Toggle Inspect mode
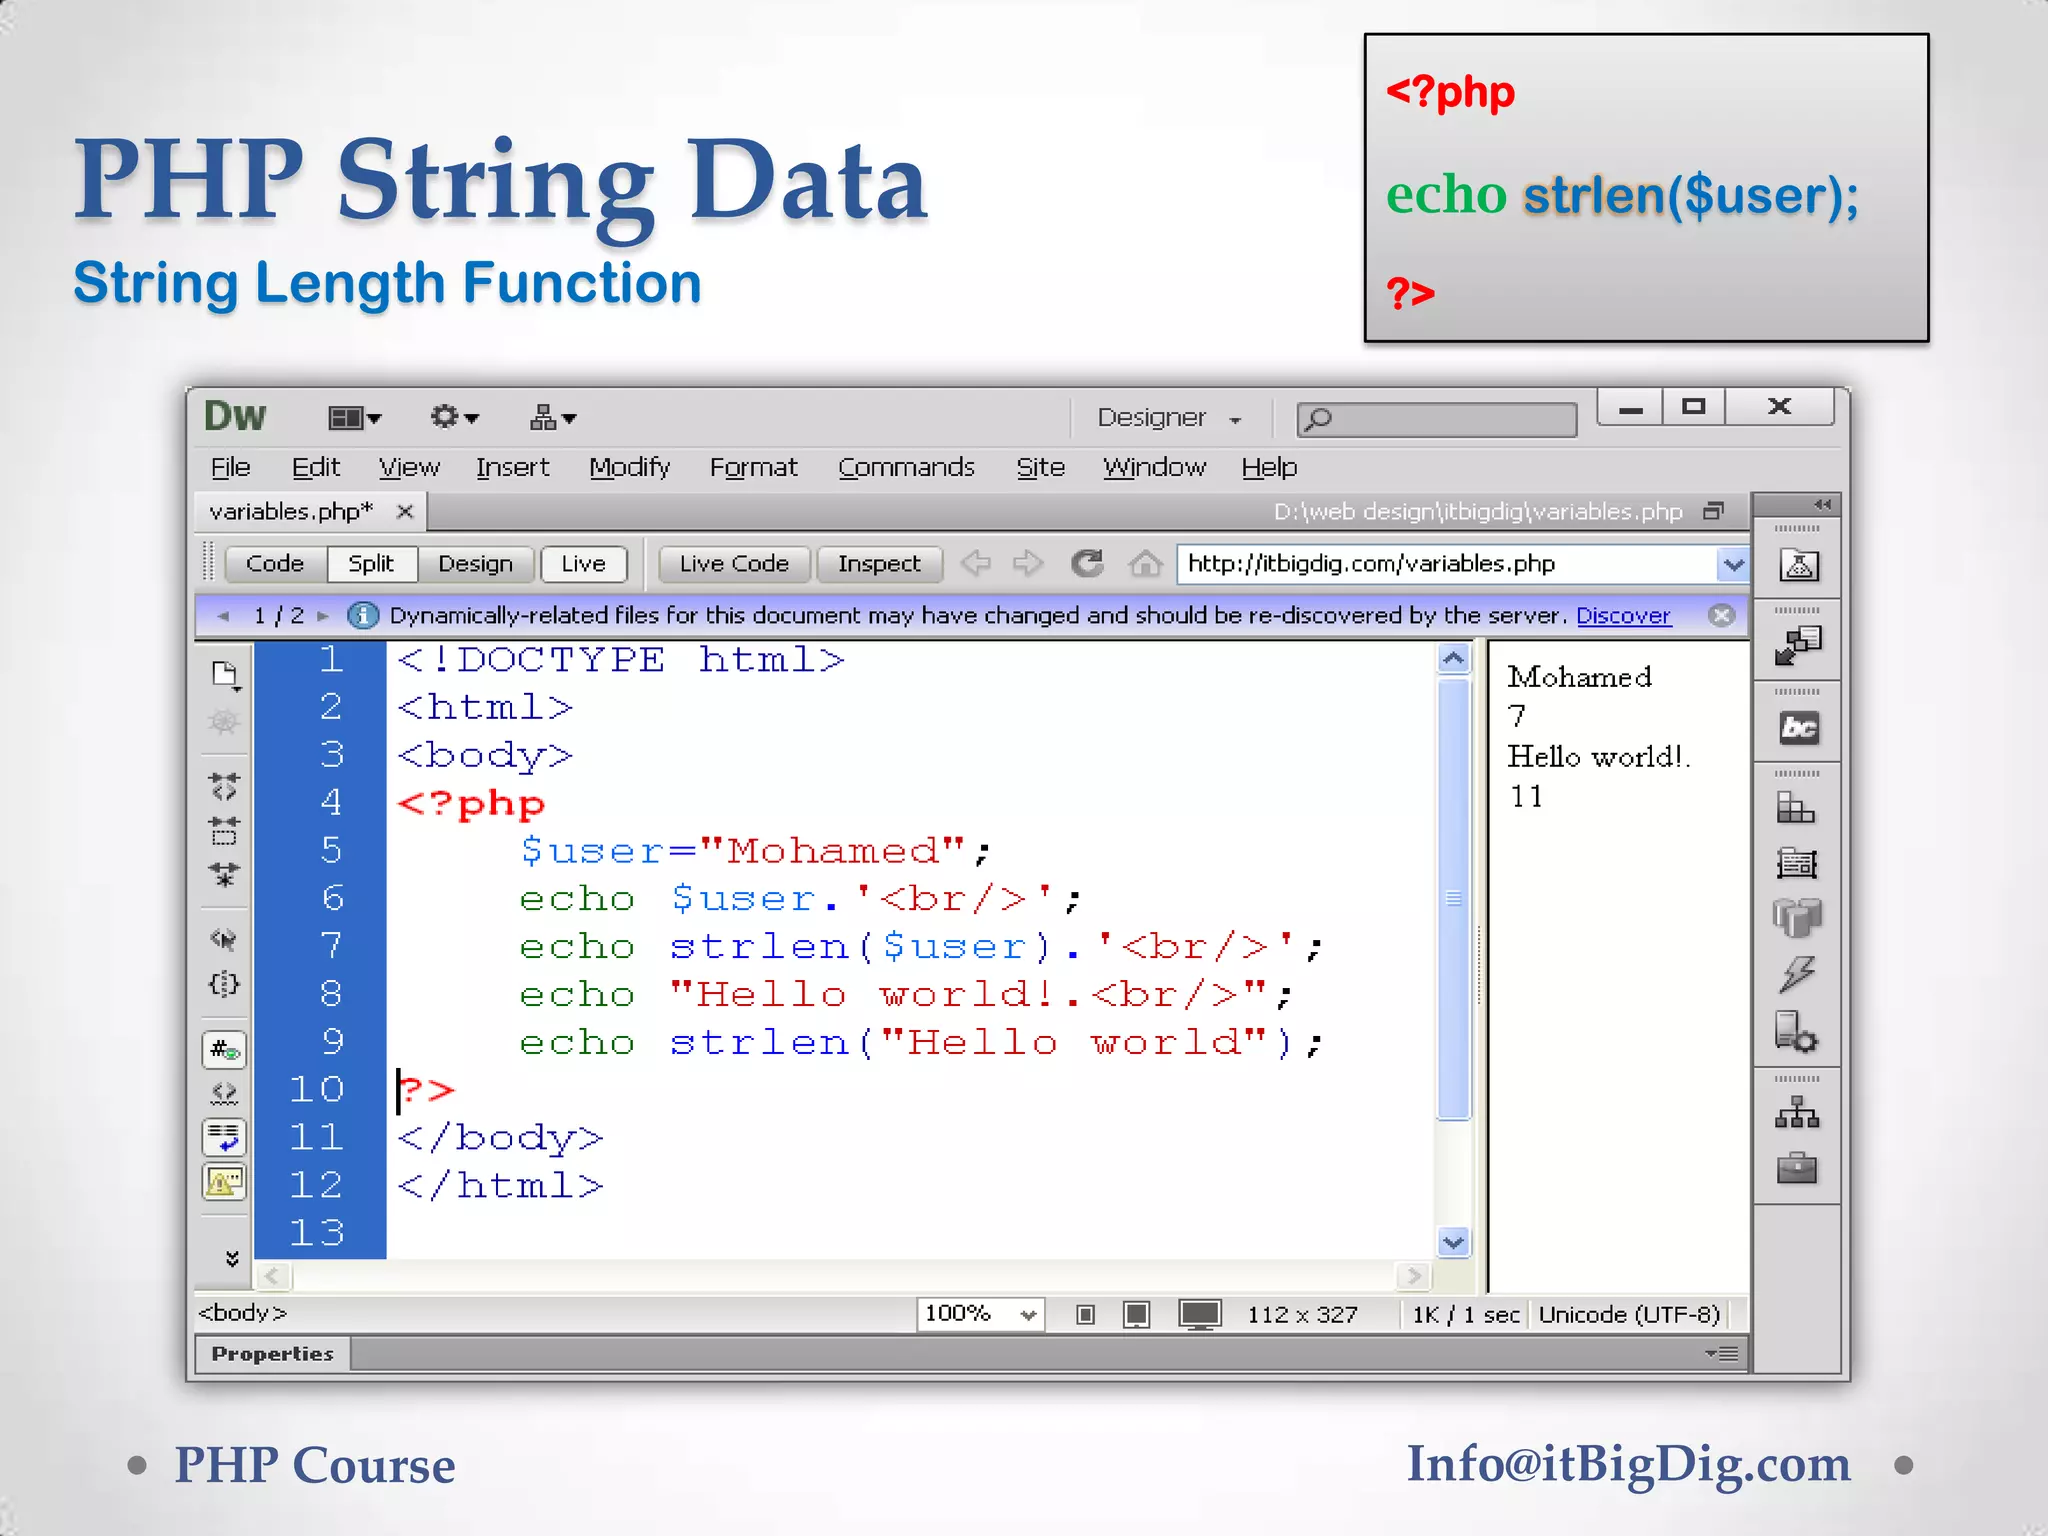Screen dimensions: 2048x1536 pos(879,564)
